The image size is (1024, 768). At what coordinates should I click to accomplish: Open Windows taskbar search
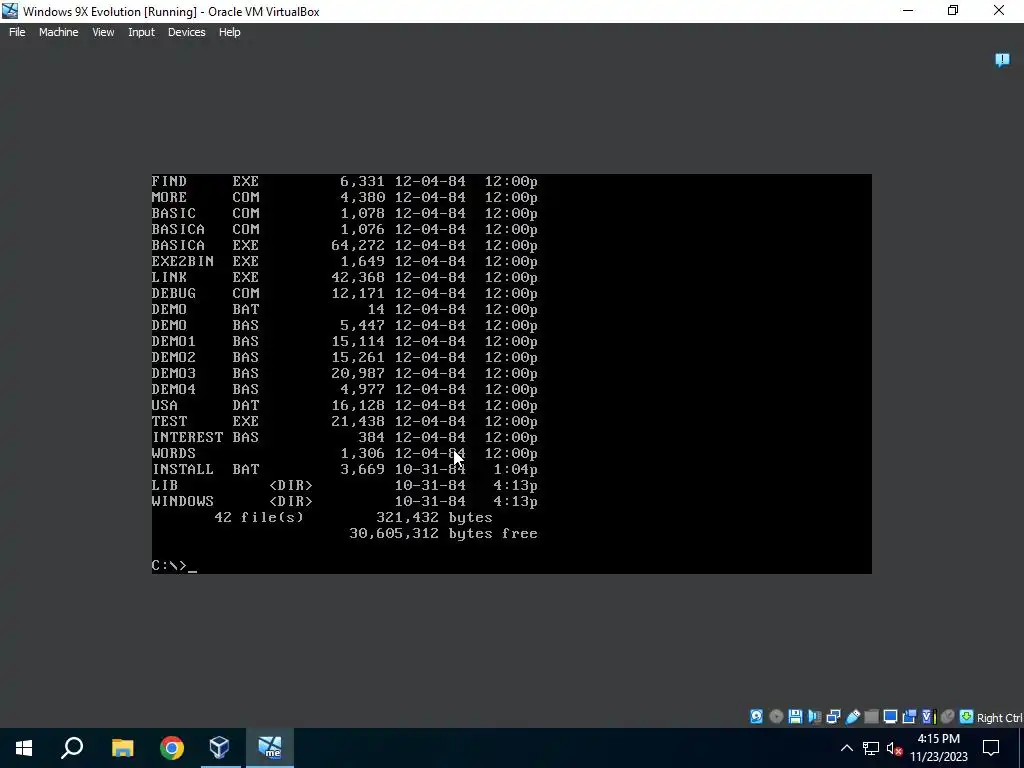point(72,748)
